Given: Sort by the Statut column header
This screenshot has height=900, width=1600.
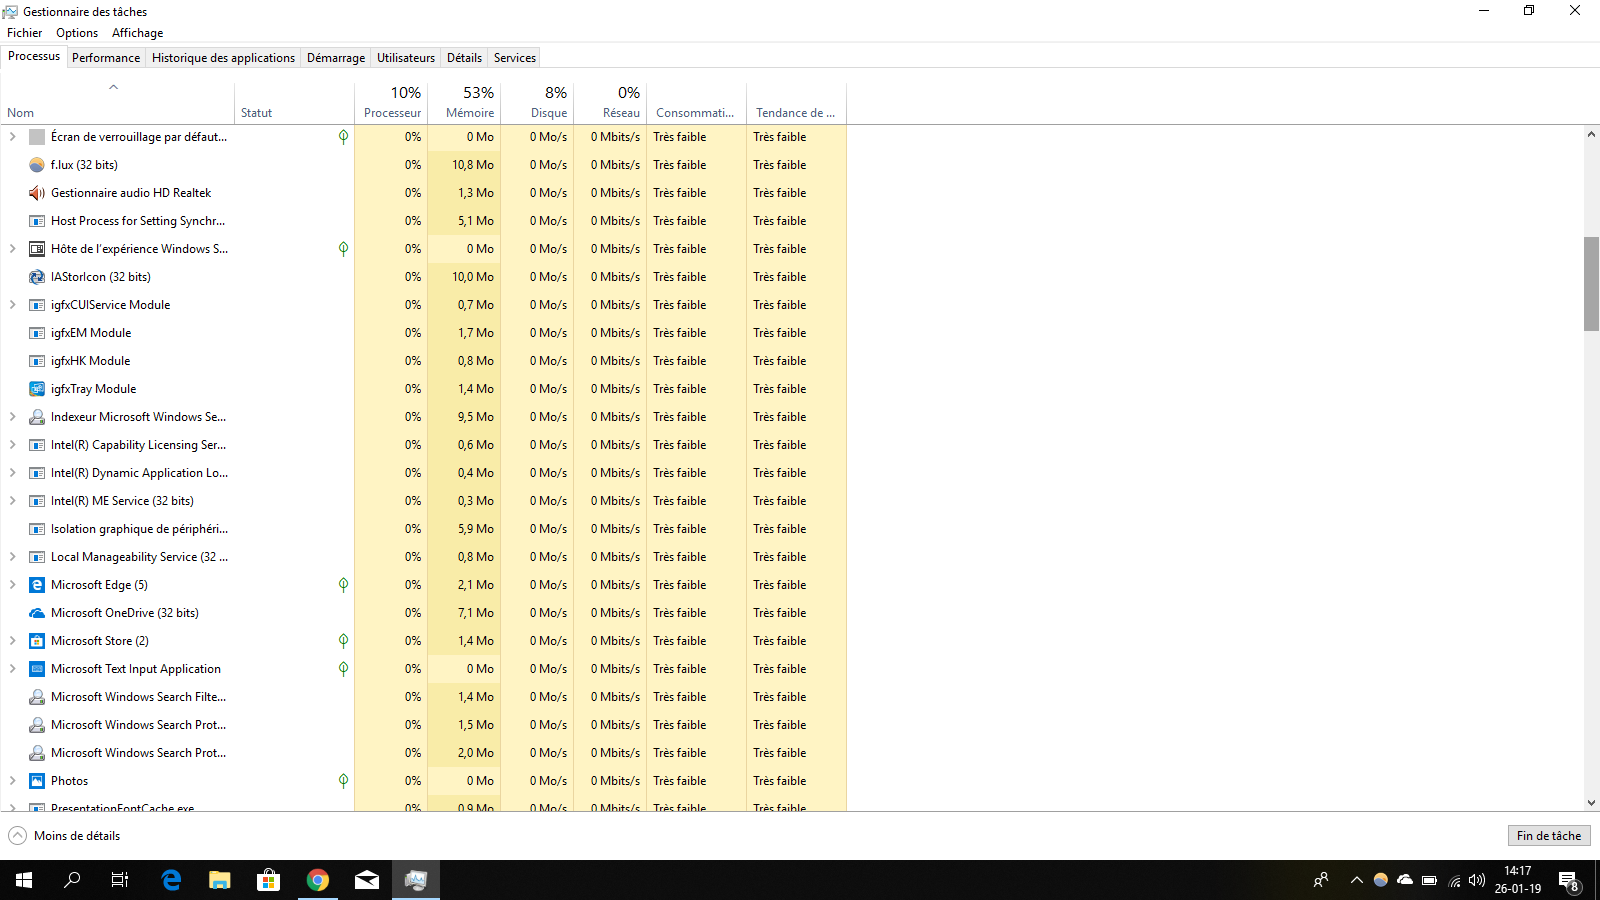Looking at the screenshot, I should 294,102.
